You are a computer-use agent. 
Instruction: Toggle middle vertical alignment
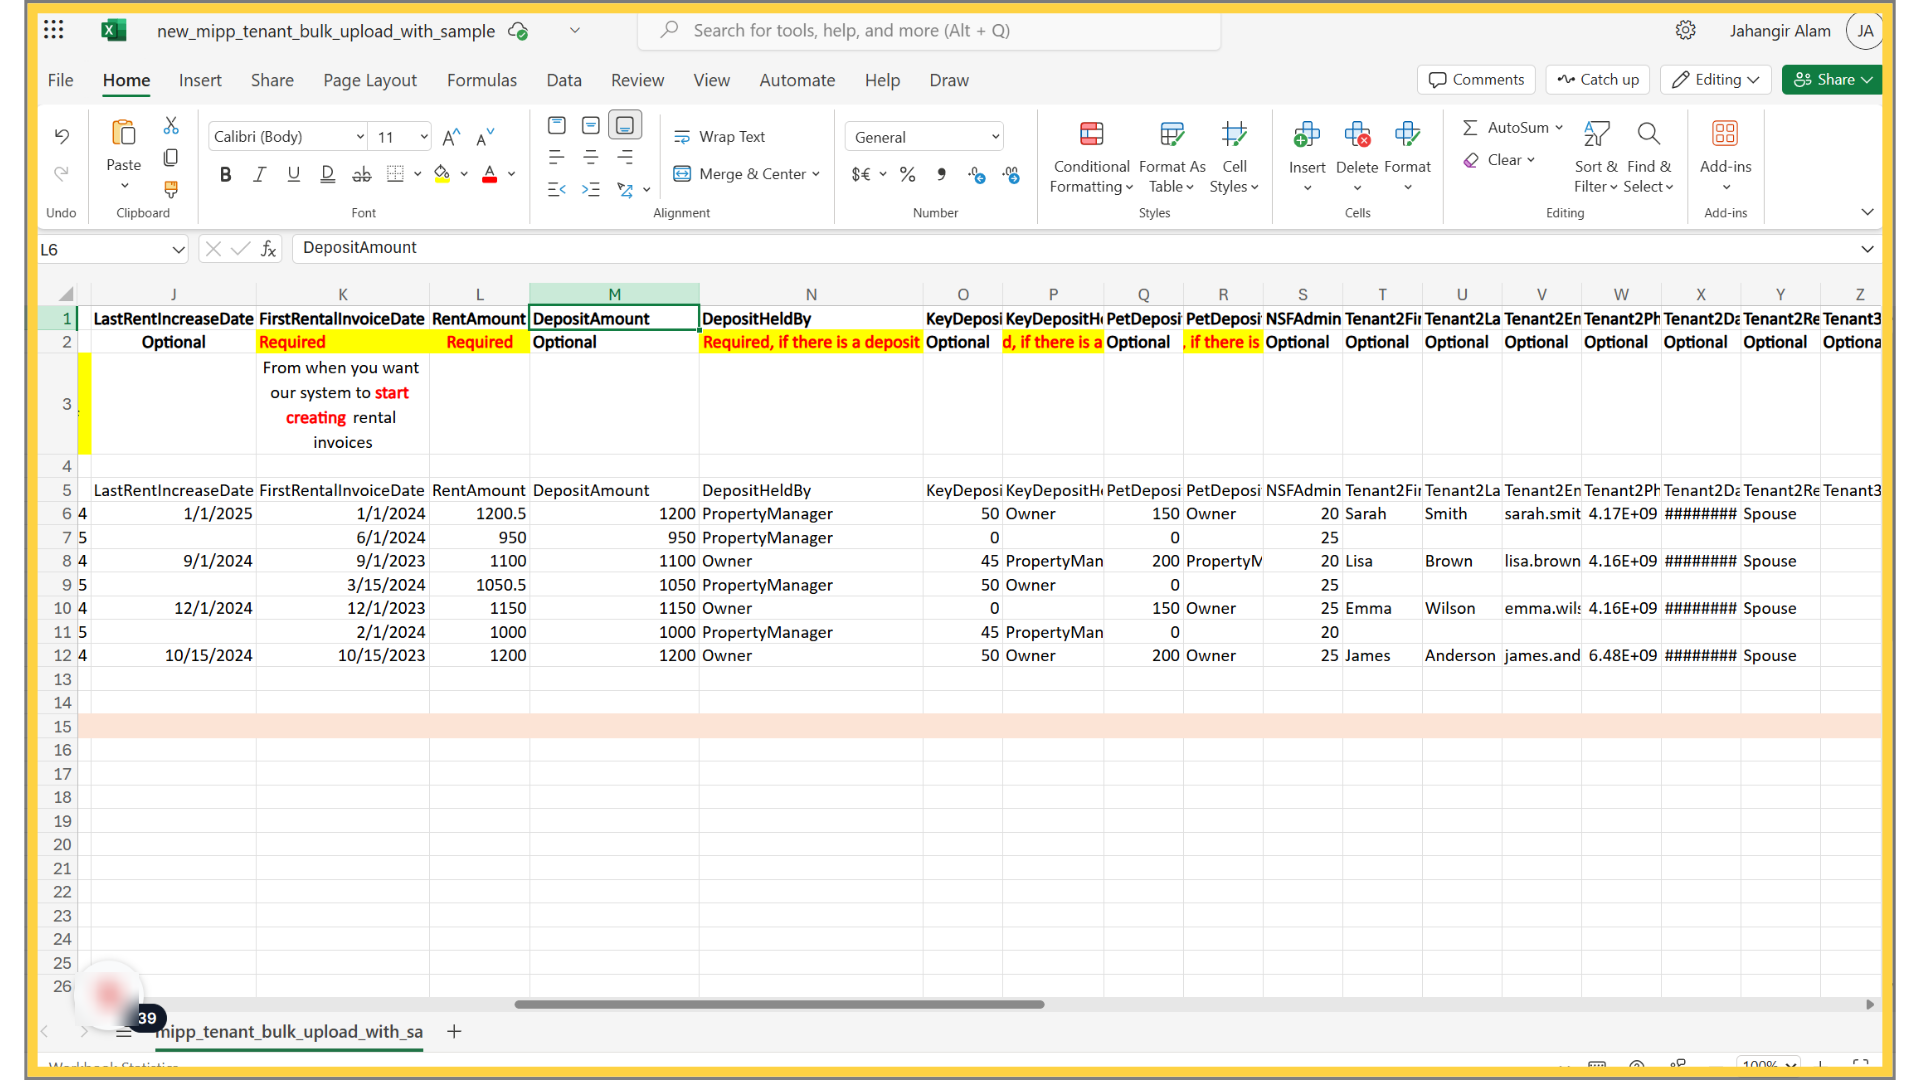(x=591, y=125)
